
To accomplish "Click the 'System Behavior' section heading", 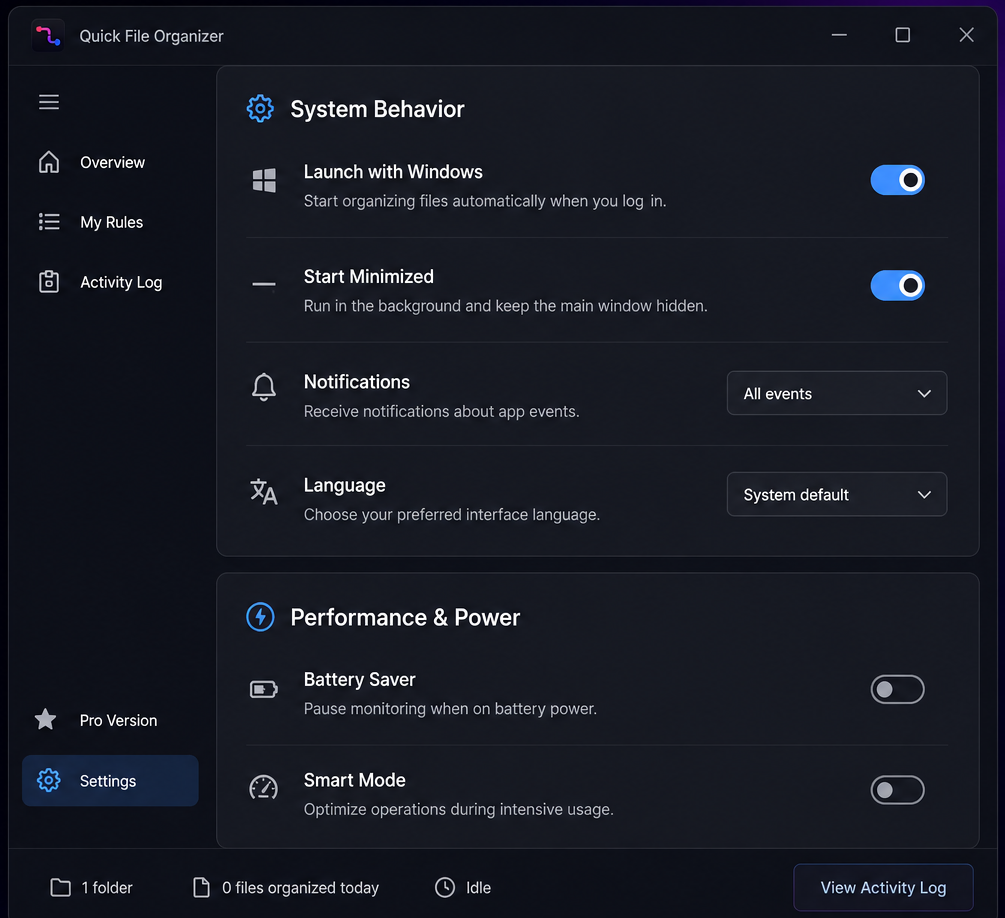I will tap(377, 109).
